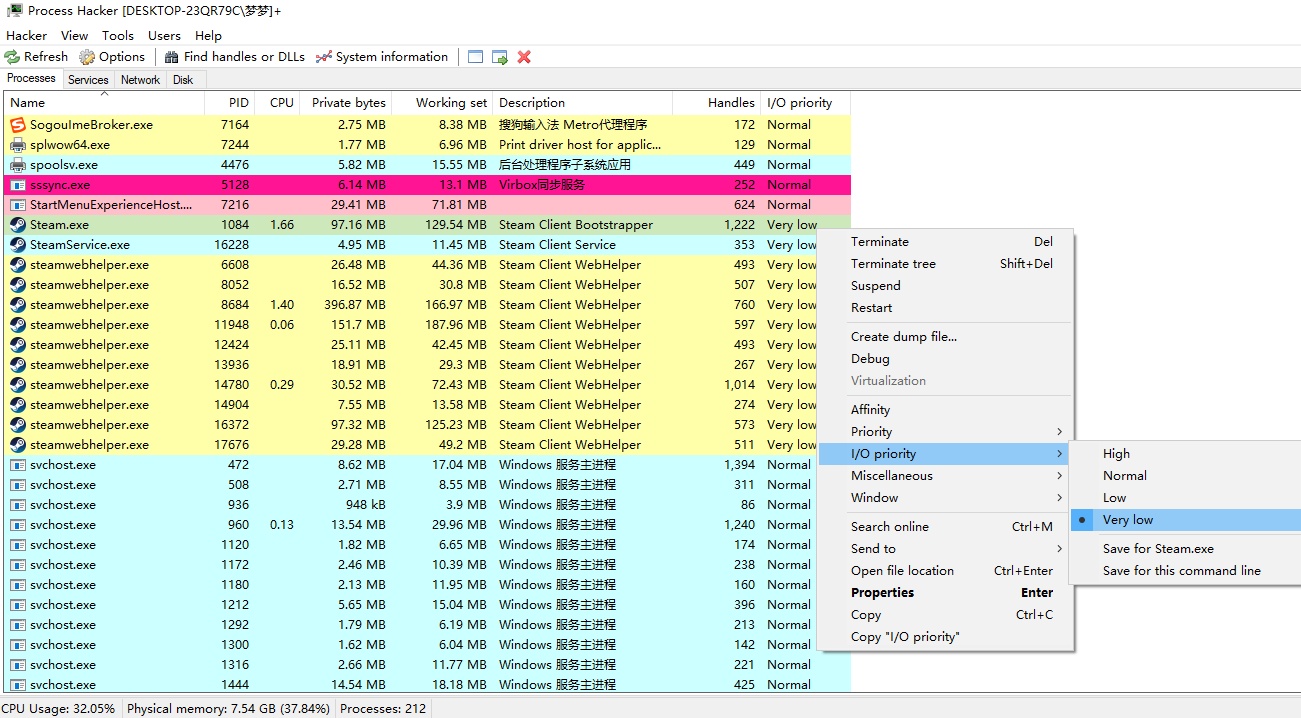Sort by Handles column header
This screenshot has width=1301, height=718.
pyautogui.click(x=717, y=103)
